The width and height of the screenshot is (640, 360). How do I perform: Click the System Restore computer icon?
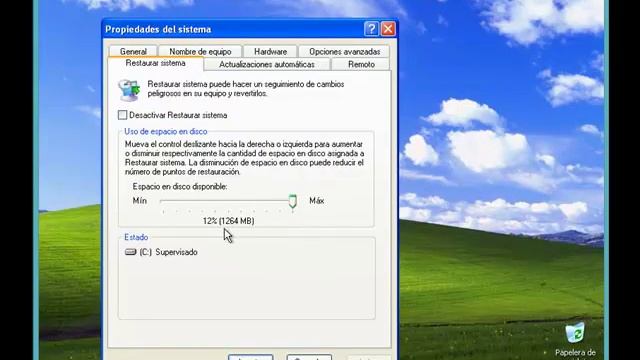coord(129,90)
